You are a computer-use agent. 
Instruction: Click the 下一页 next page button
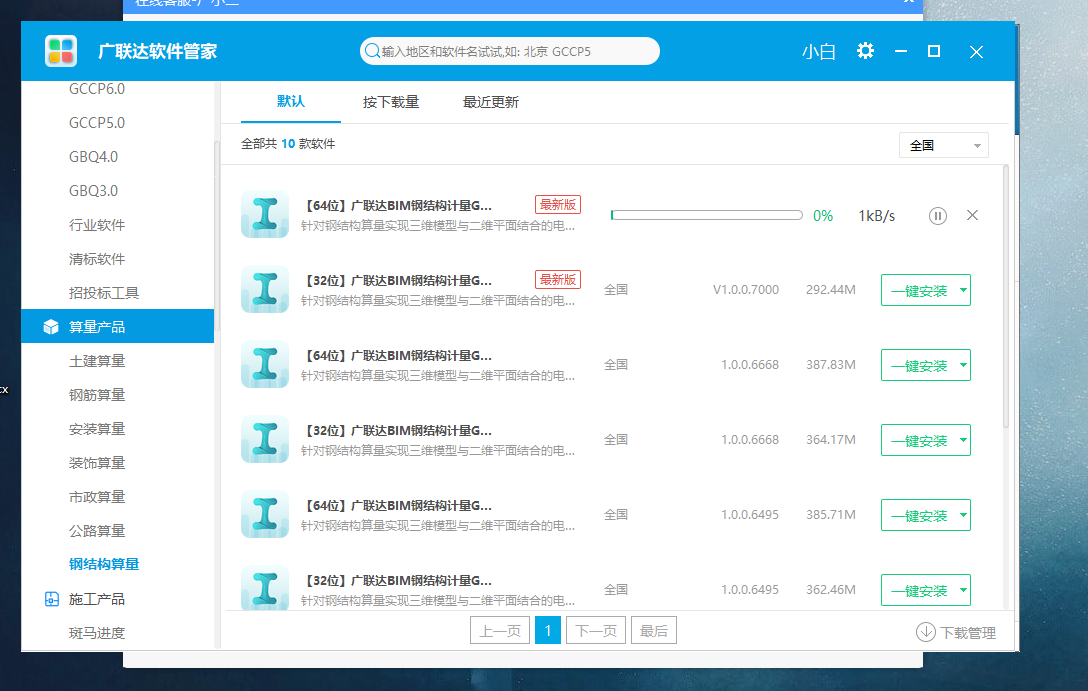(595, 631)
